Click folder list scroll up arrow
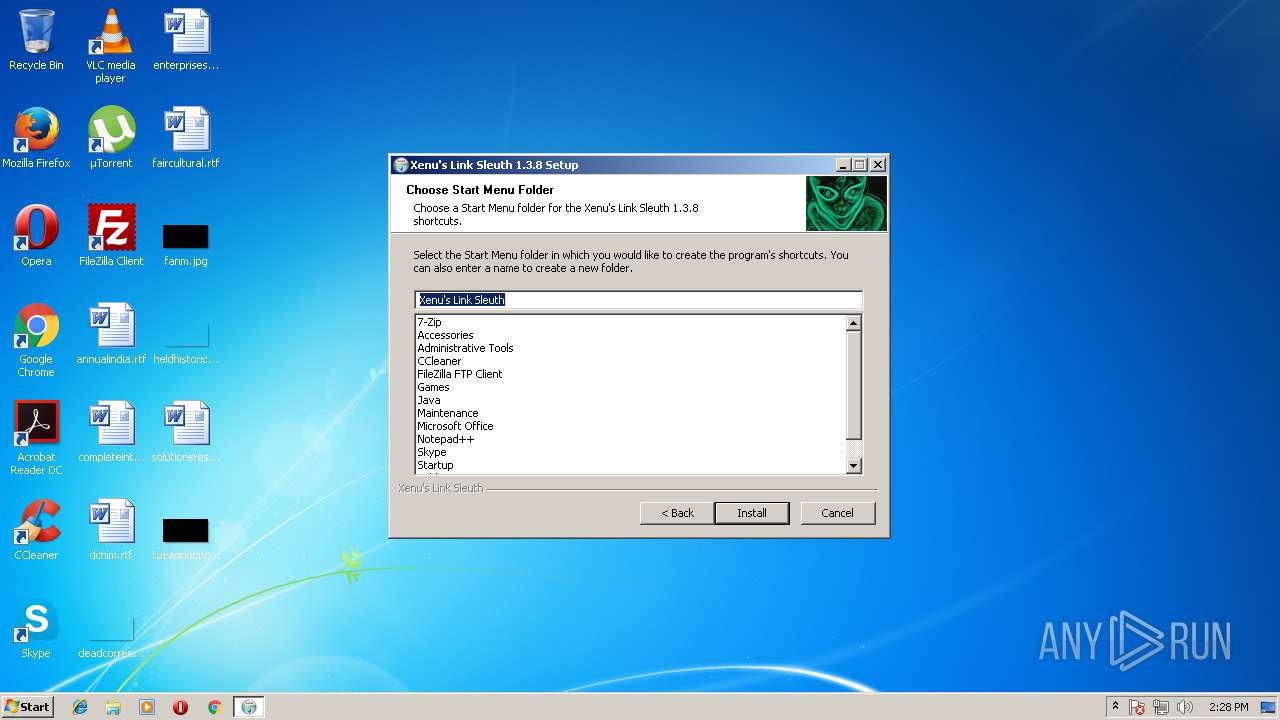This screenshot has height=720, width=1280. click(x=853, y=323)
